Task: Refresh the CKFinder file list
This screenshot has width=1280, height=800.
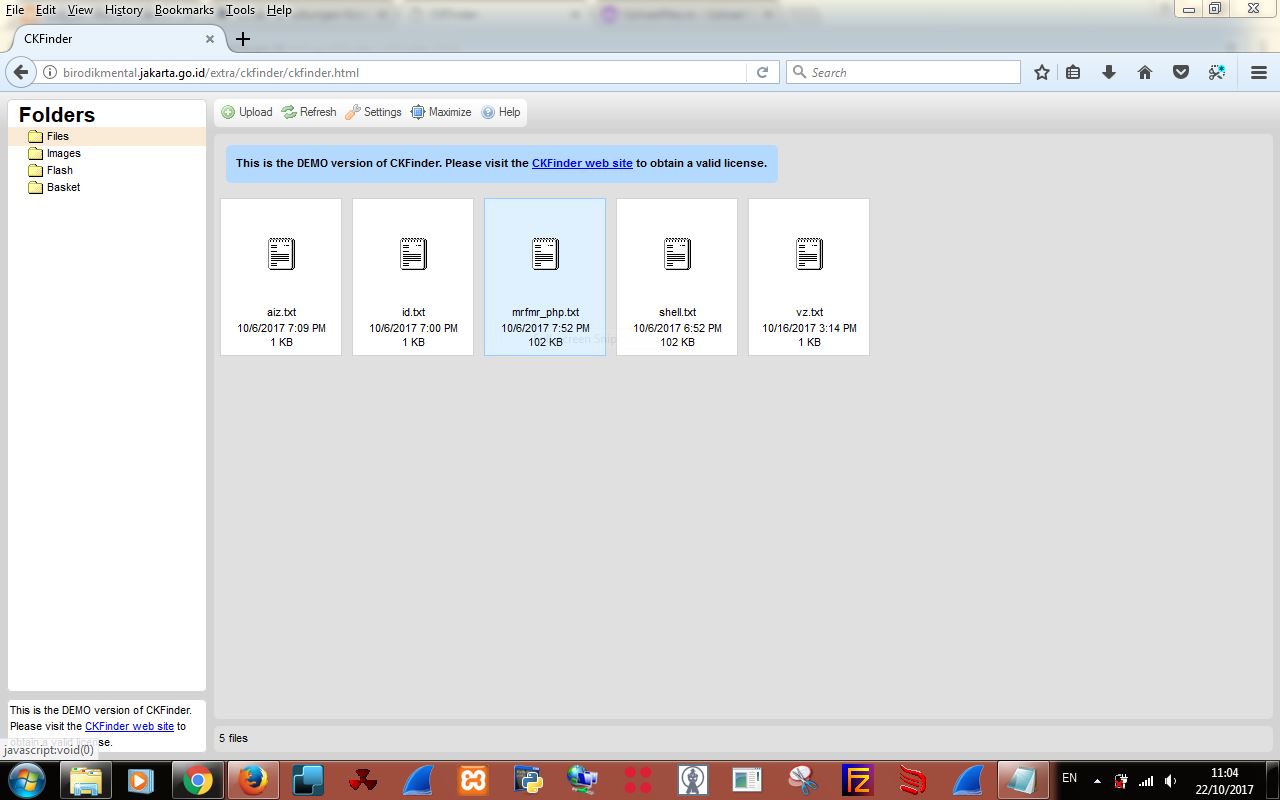Action: [x=309, y=112]
